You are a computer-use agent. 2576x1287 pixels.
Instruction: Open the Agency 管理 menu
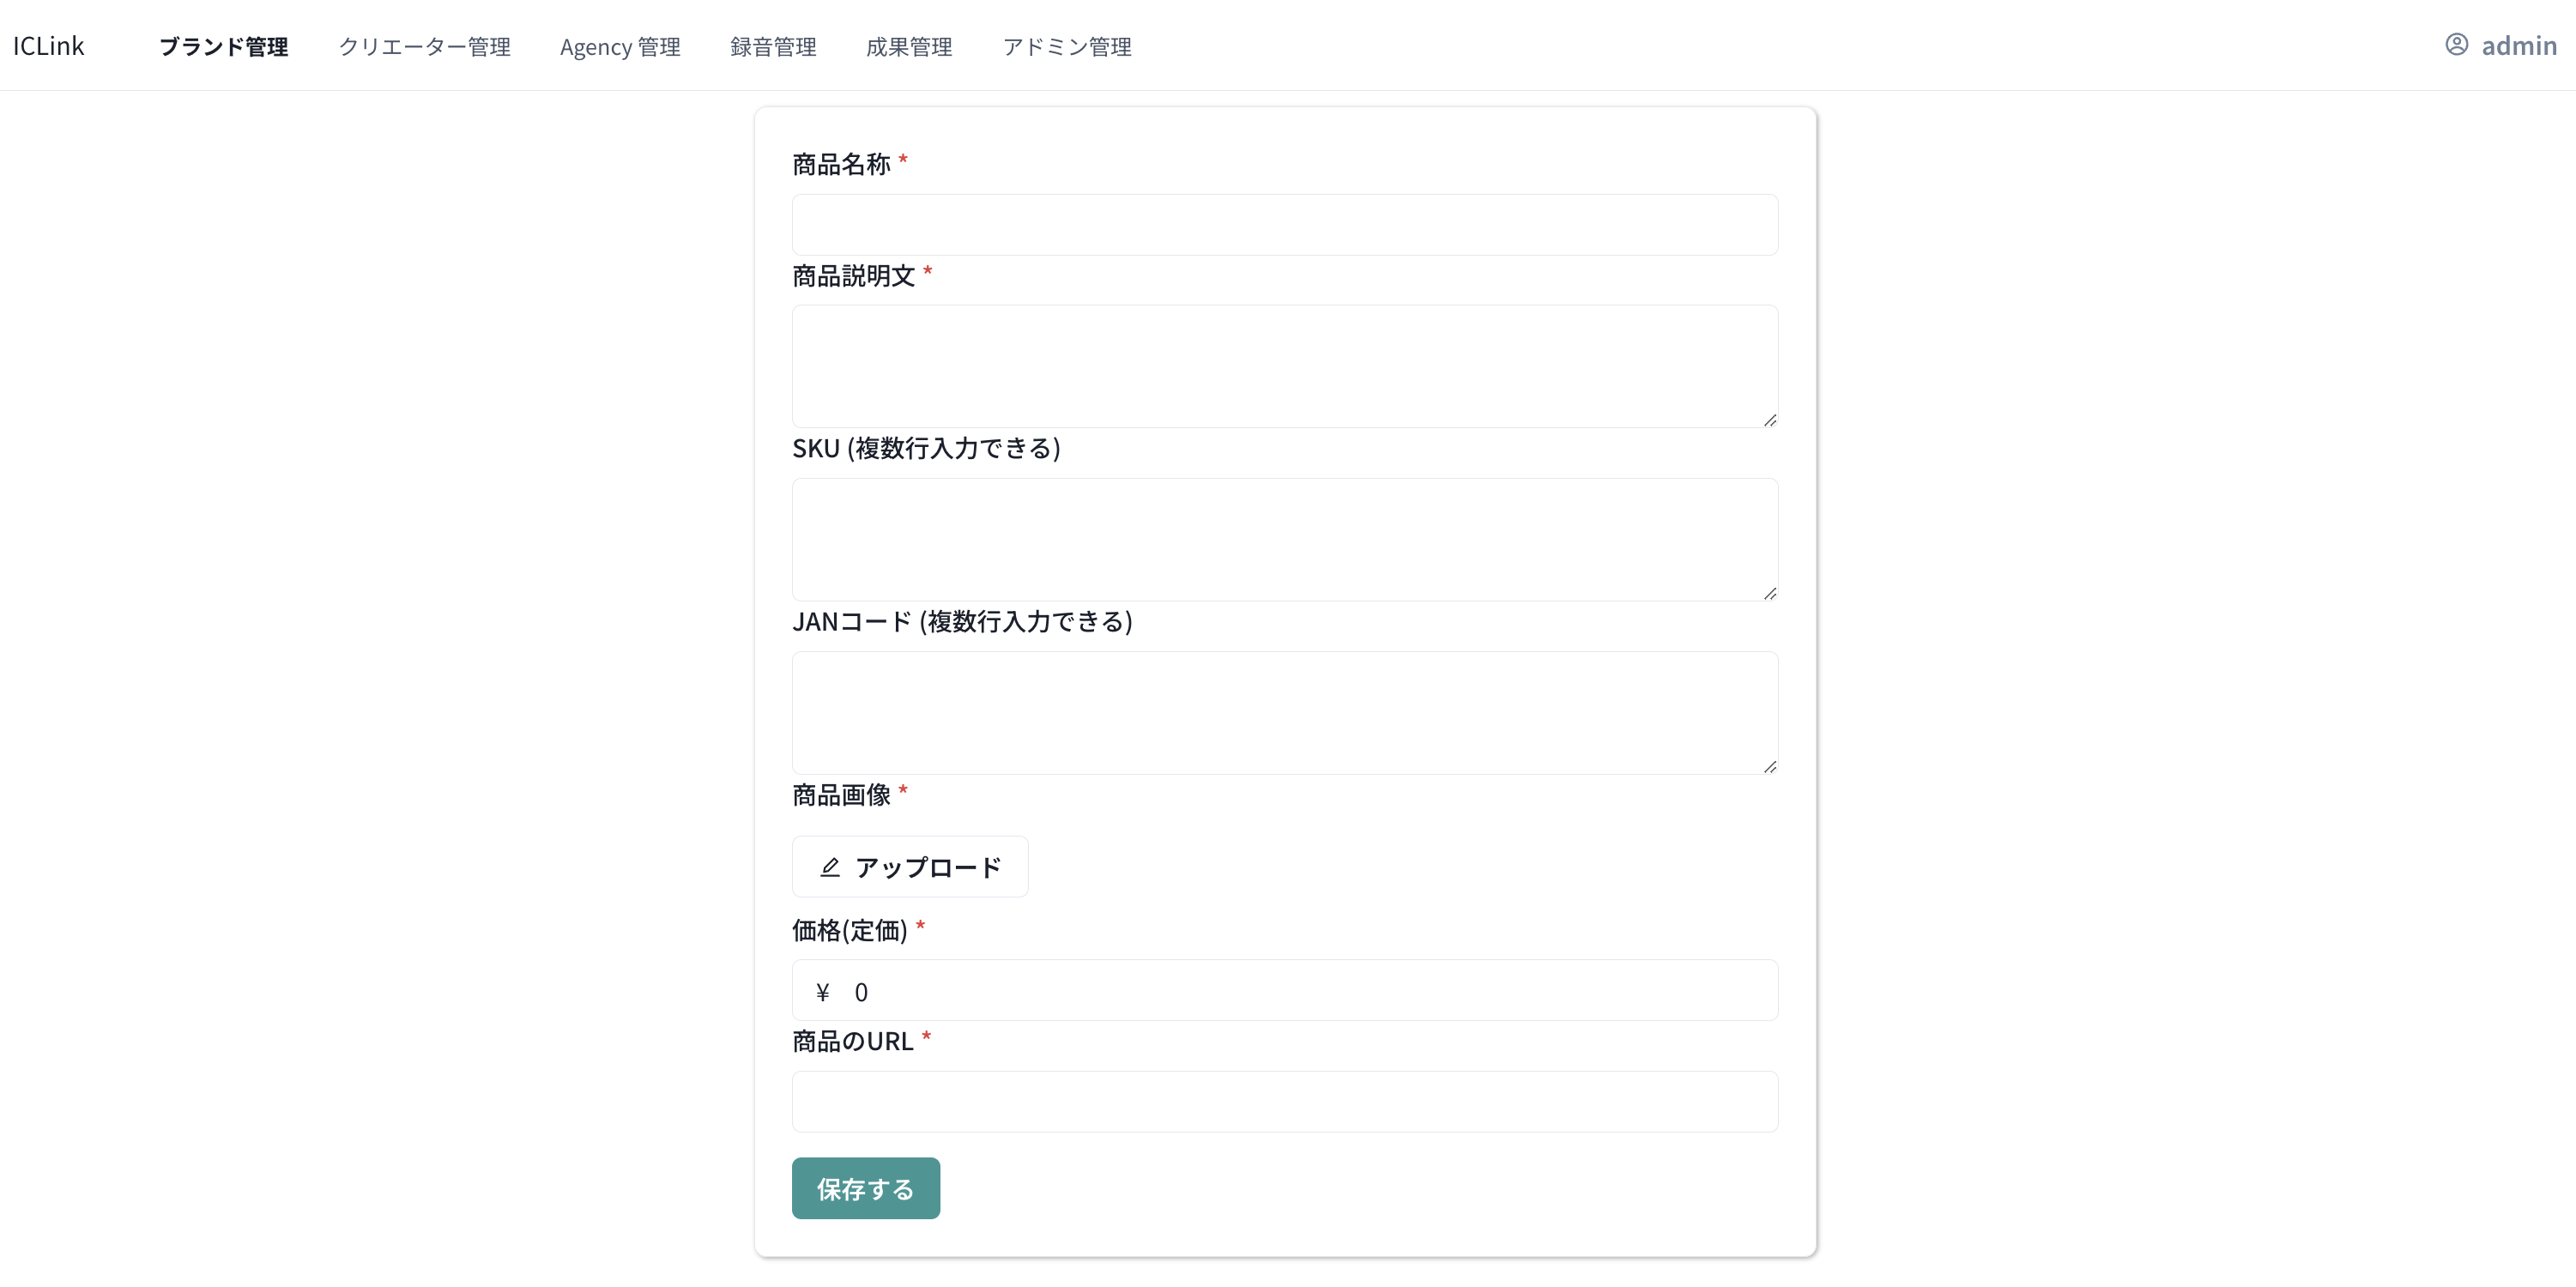coord(620,47)
